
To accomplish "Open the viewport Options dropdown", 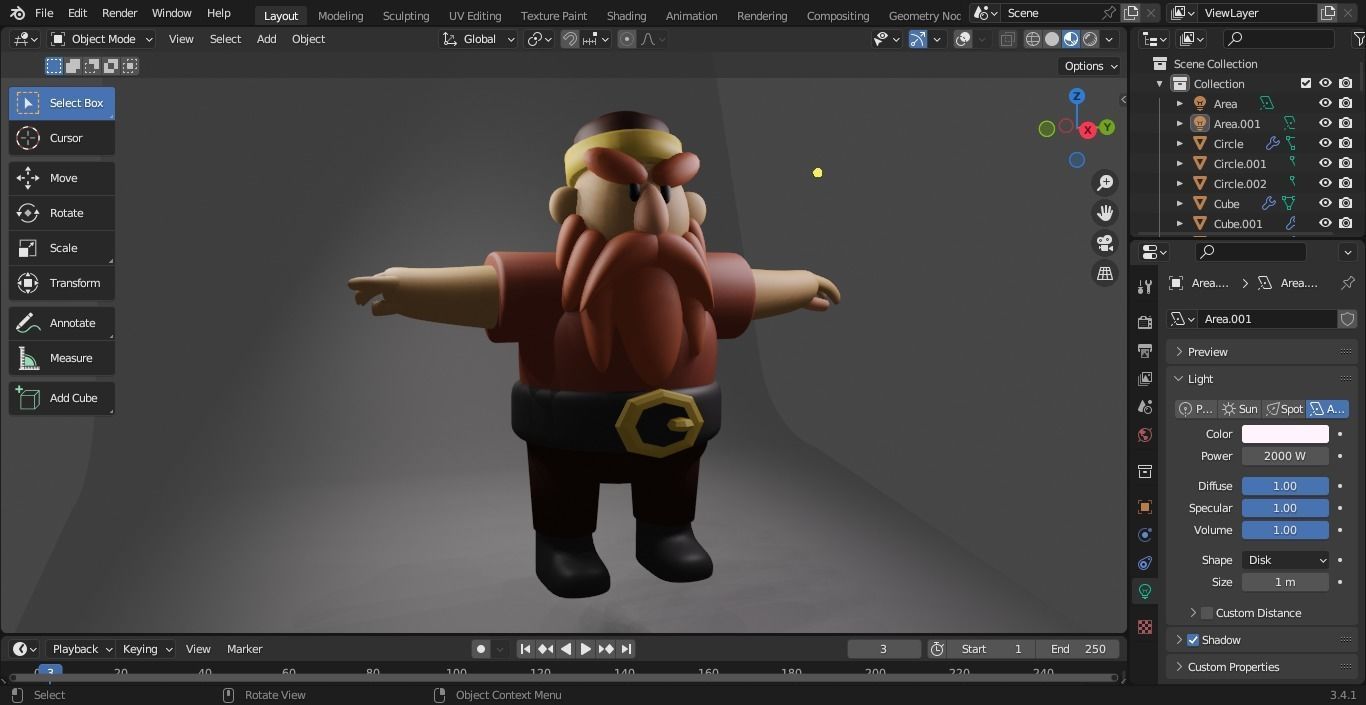I will click(x=1090, y=66).
